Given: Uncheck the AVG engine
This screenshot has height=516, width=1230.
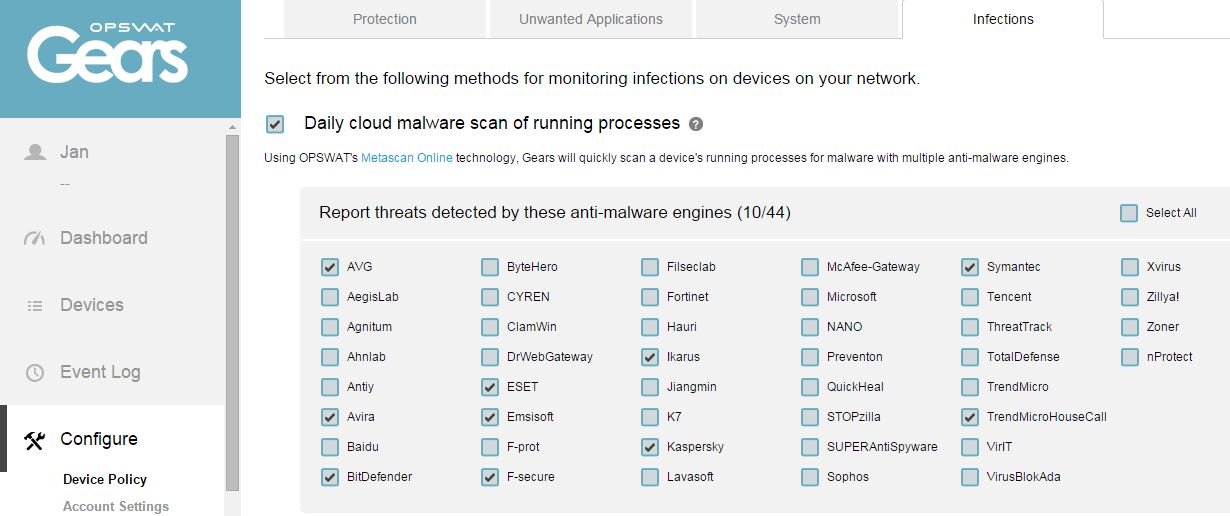Looking at the screenshot, I should [330, 267].
